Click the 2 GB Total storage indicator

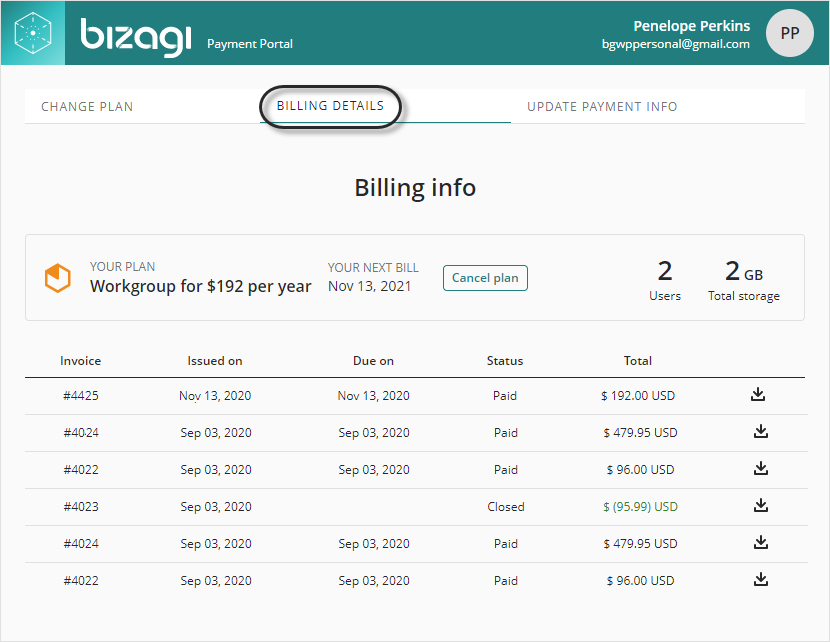pos(743,279)
